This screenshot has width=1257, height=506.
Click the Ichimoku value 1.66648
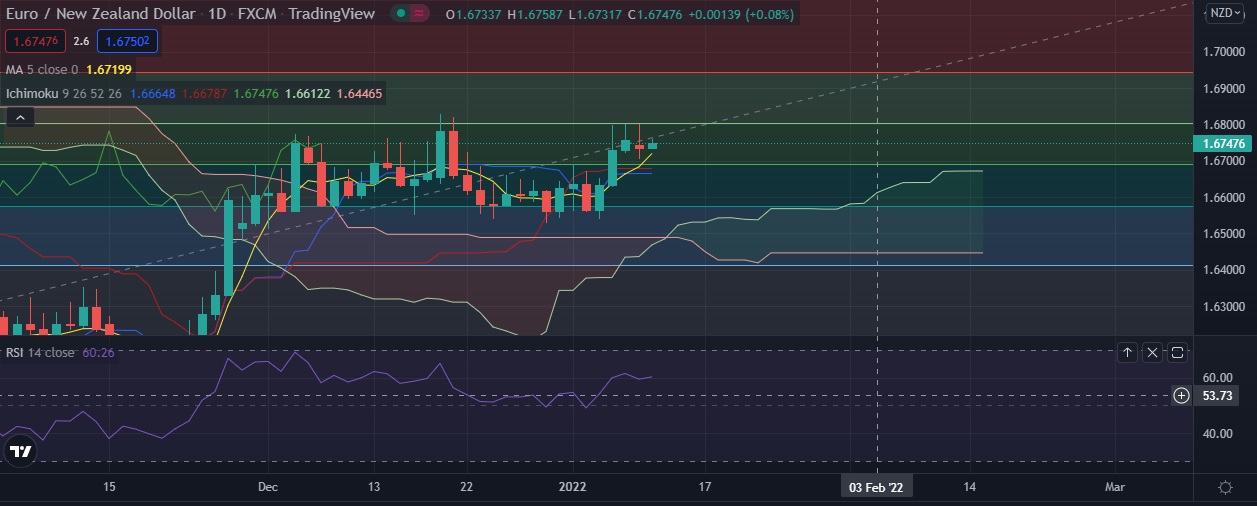pyautogui.click(x=153, y=94)
